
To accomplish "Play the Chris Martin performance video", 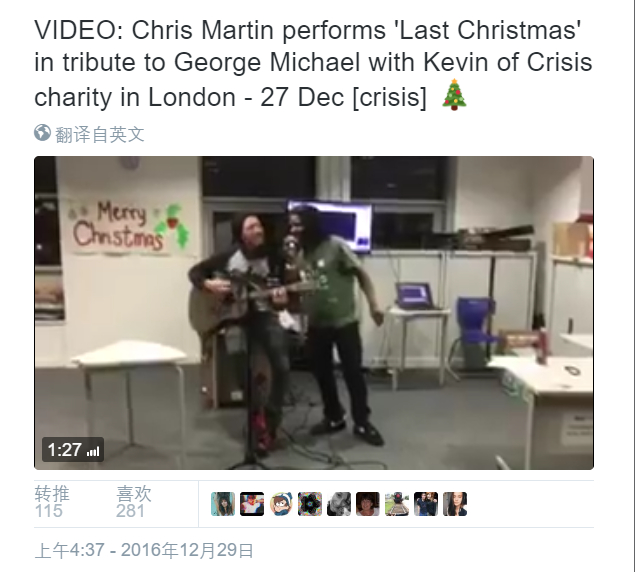I will 314,313.
